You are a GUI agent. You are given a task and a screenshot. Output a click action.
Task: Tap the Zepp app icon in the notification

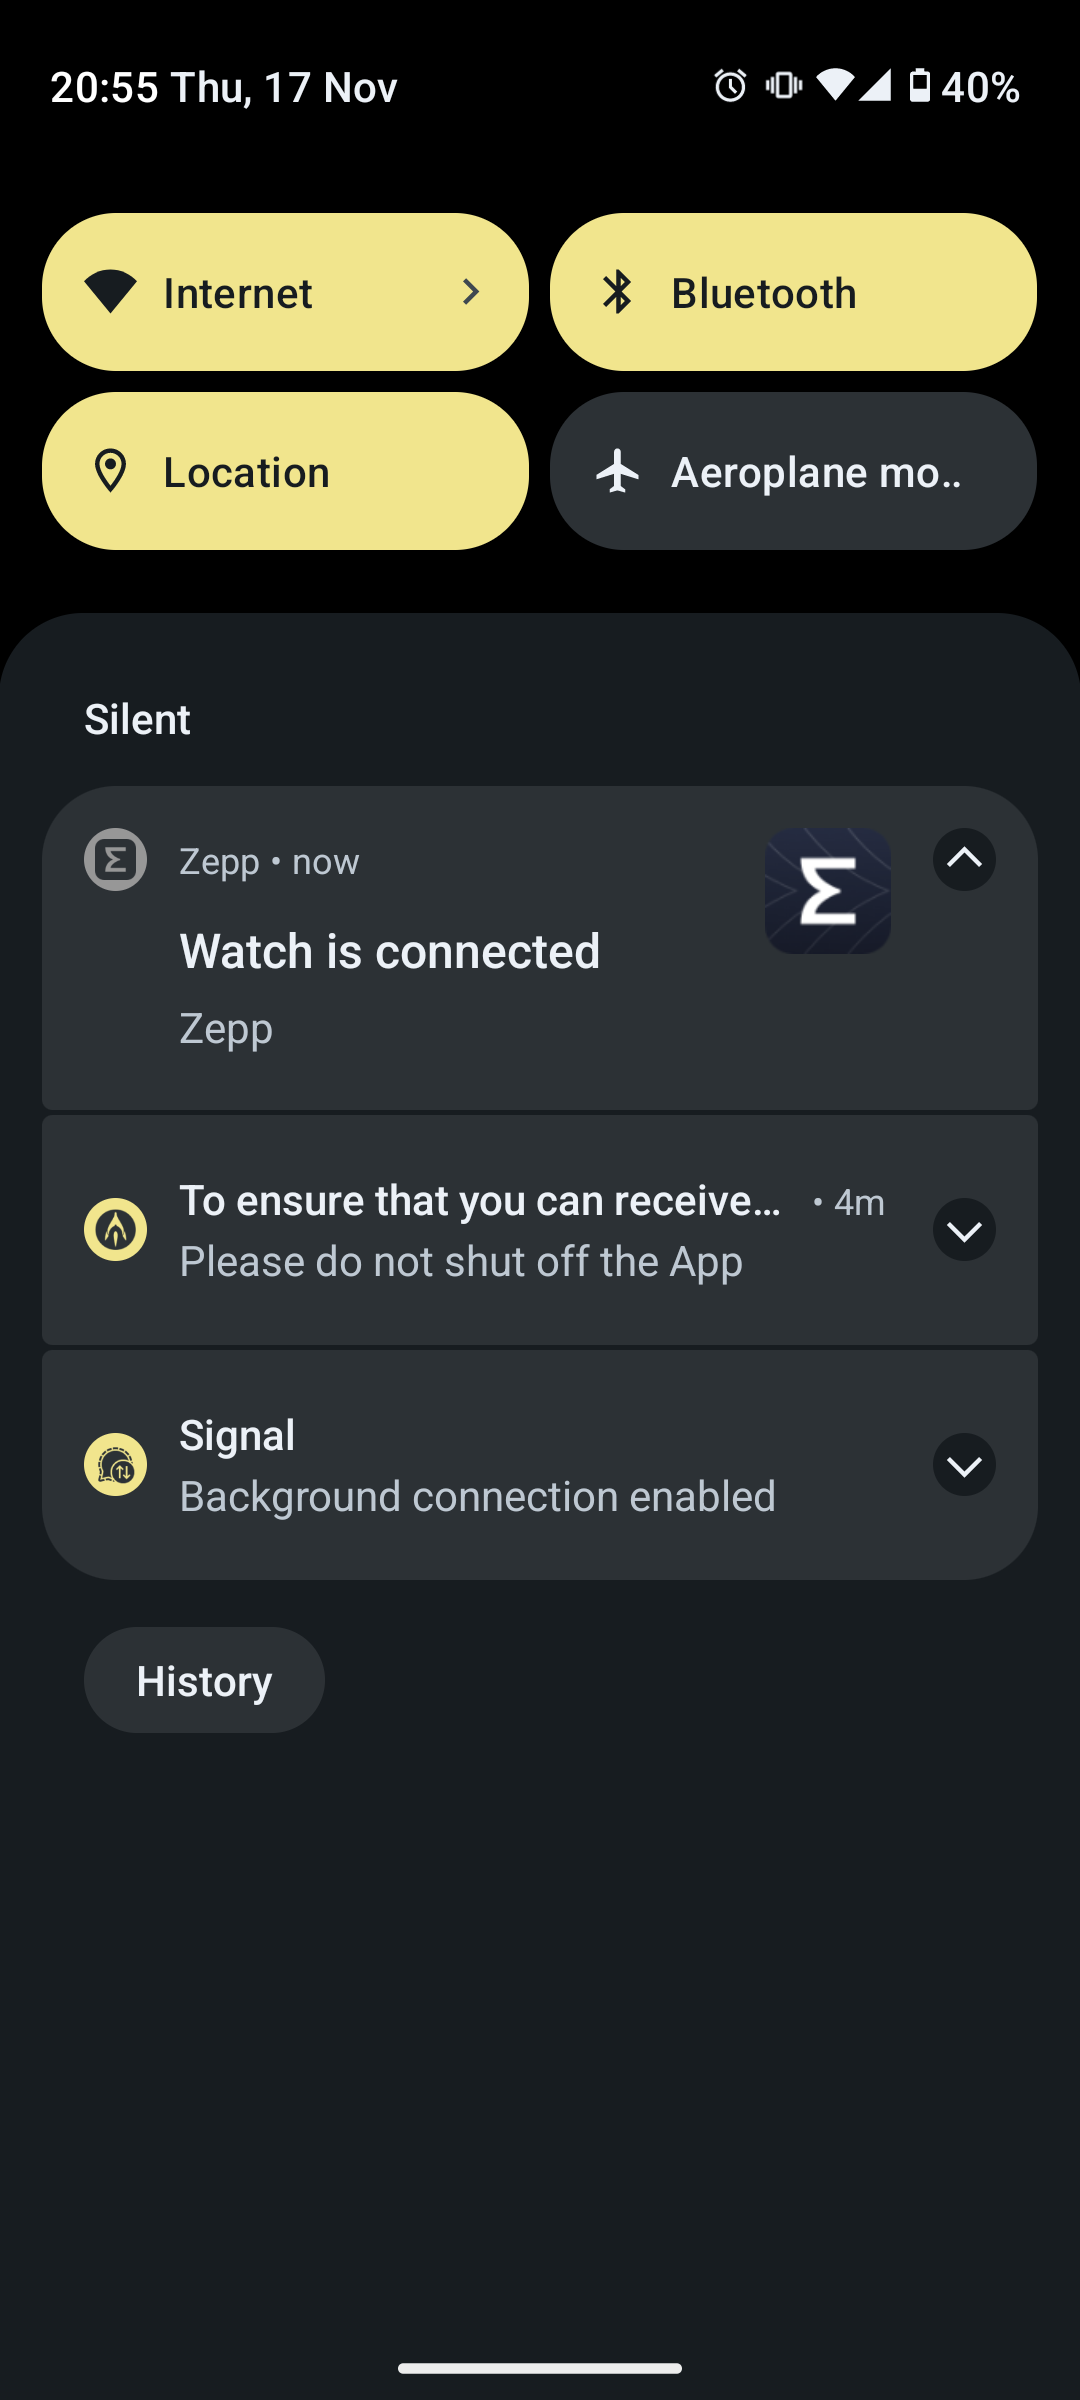coord(115,860)
